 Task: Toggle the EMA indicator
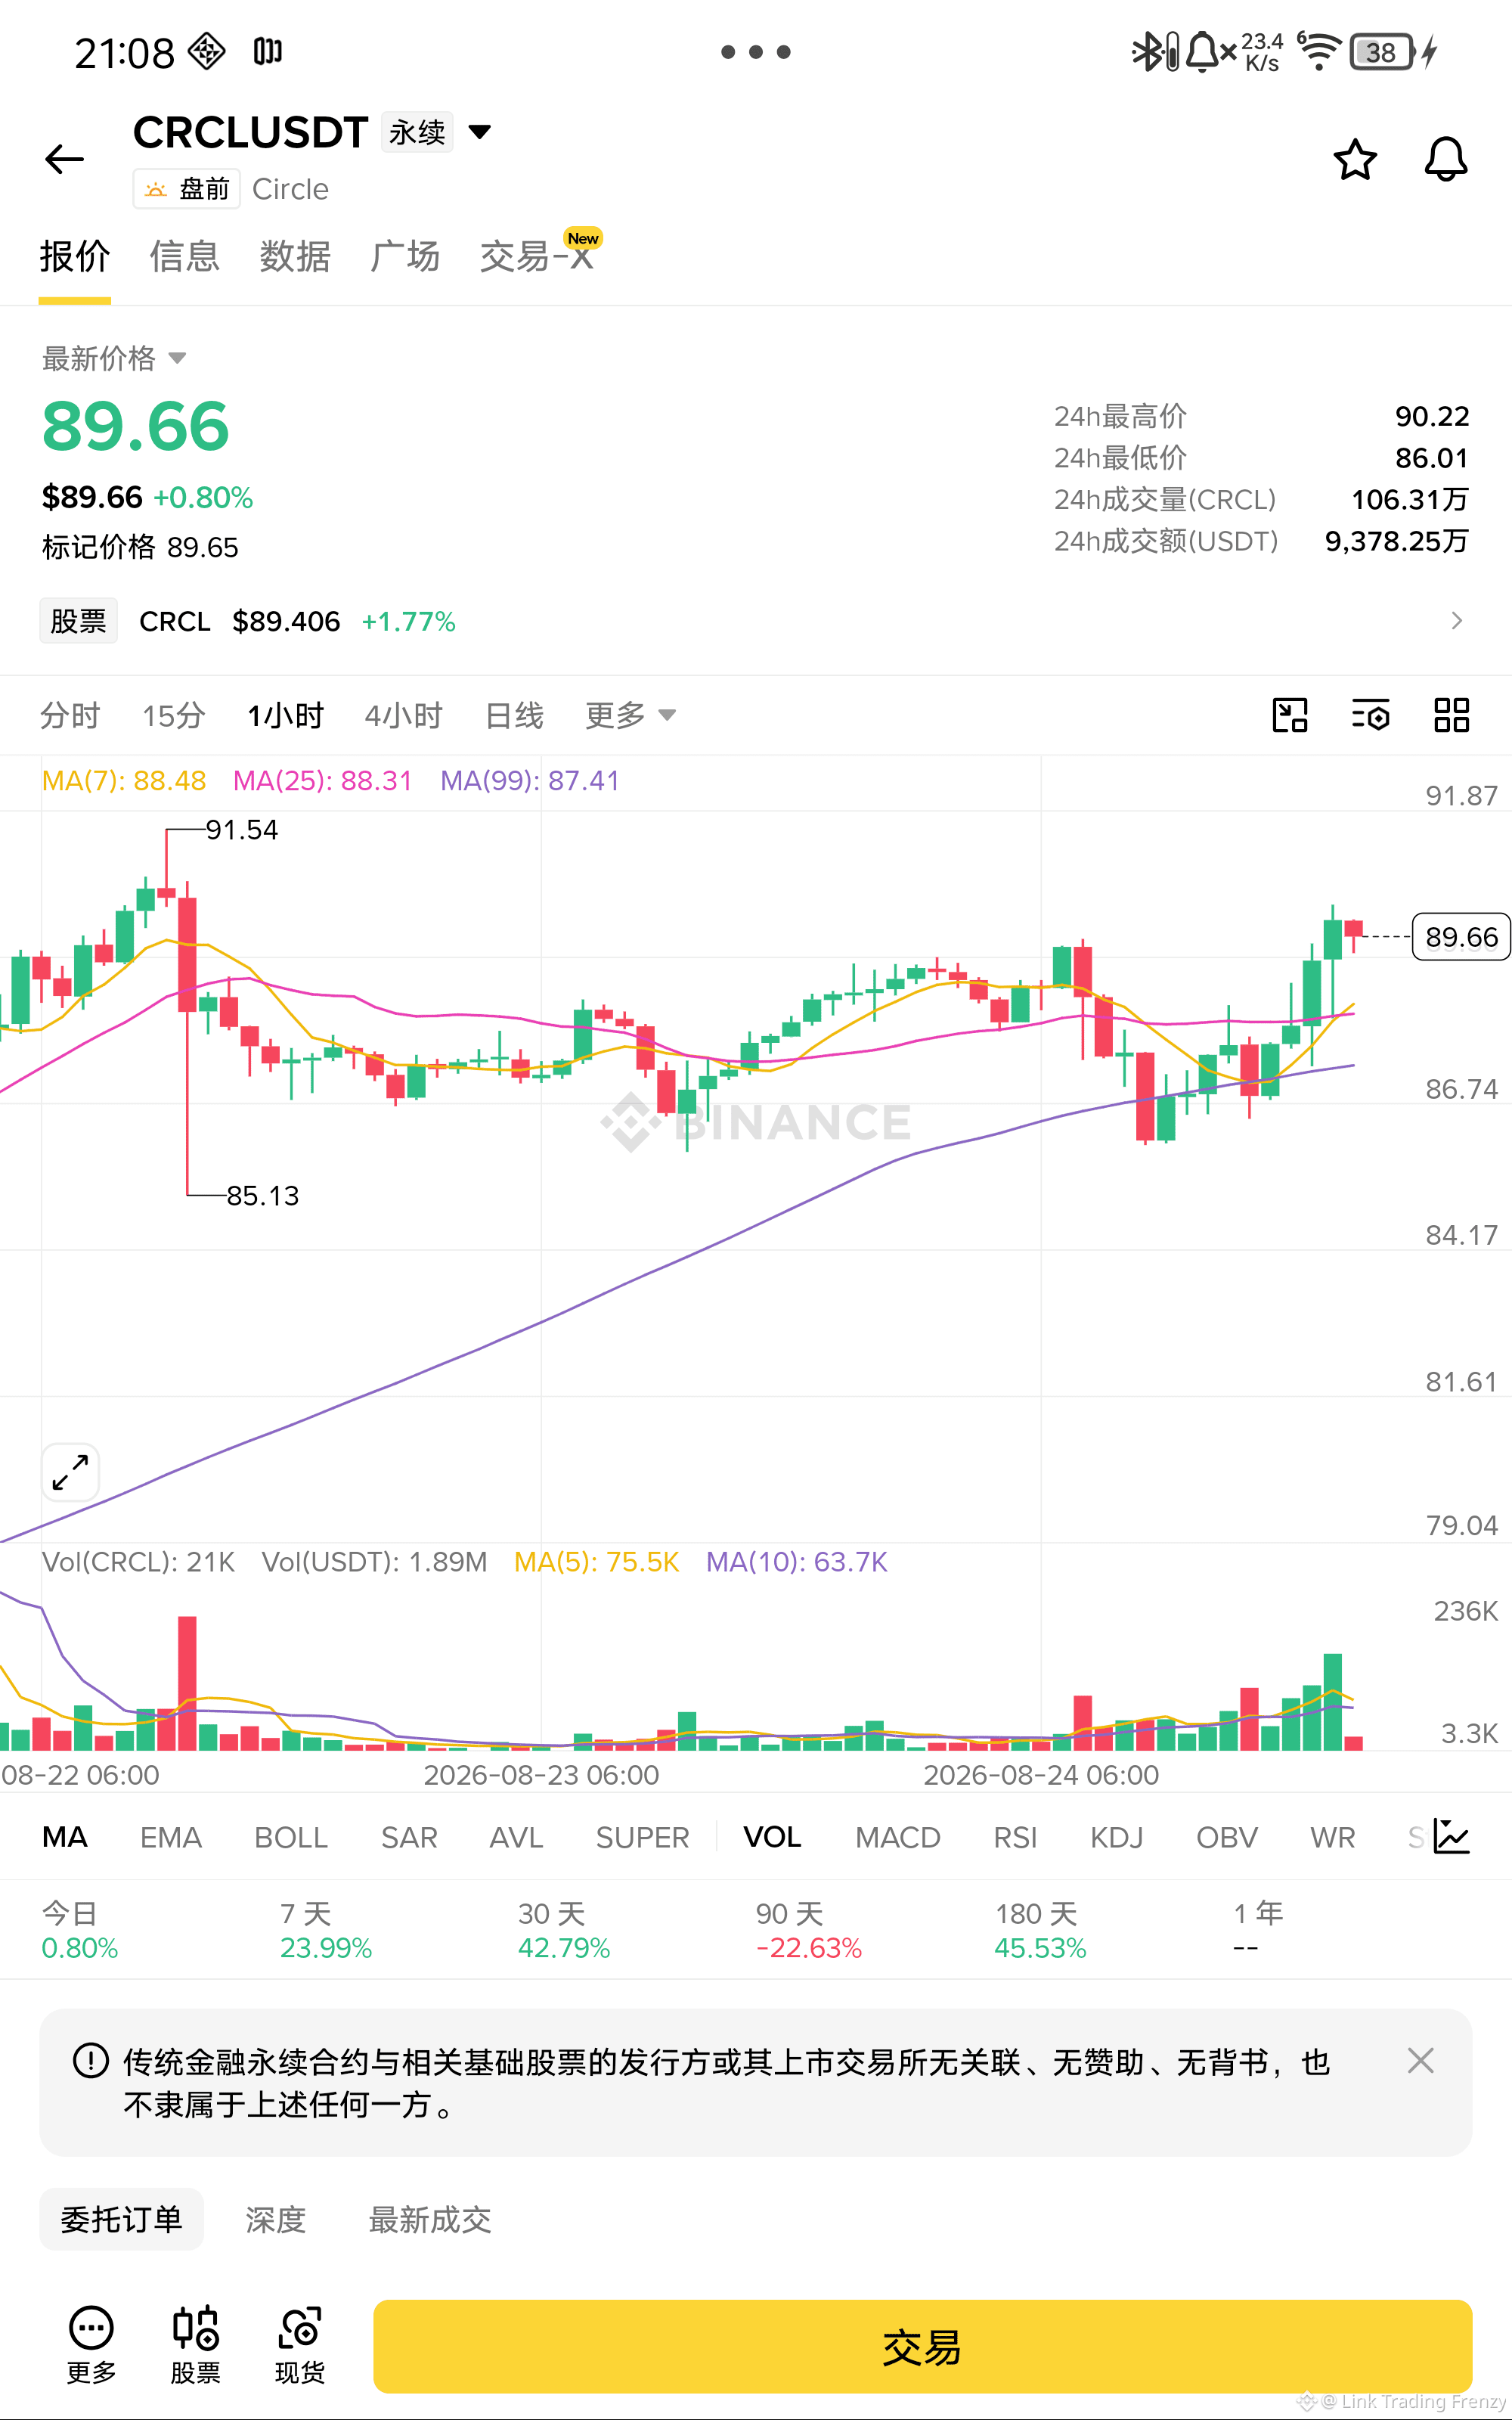click(x=171, y=1837)
